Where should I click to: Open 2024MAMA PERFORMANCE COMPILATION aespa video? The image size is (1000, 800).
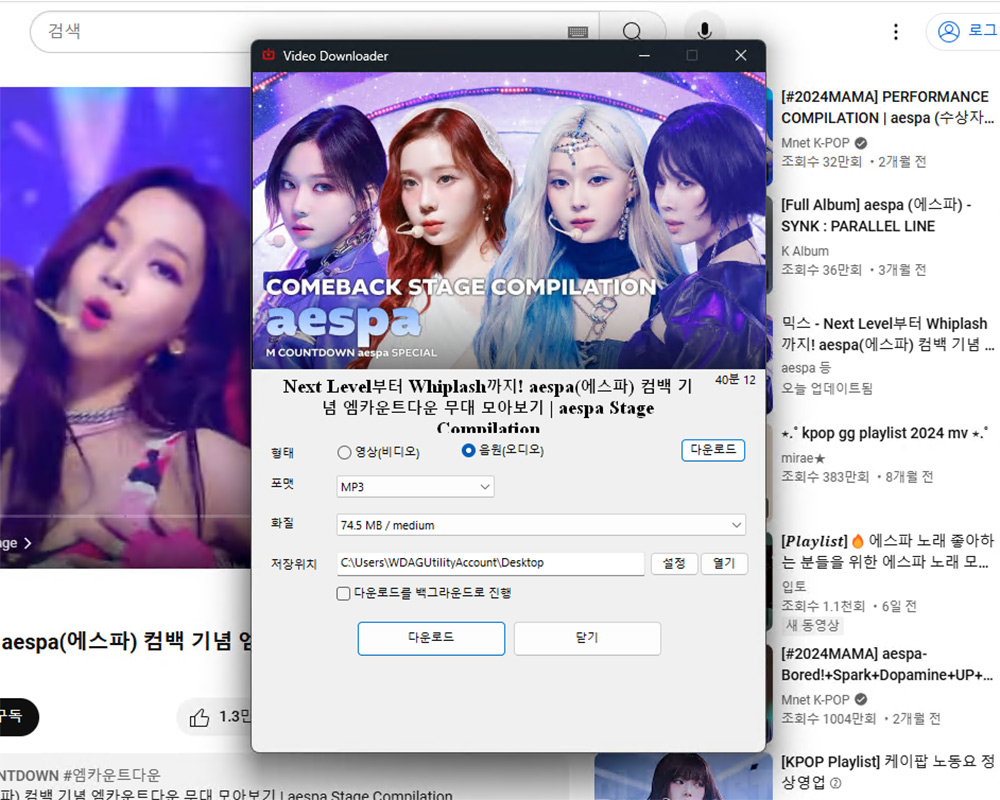click(887, 107)
